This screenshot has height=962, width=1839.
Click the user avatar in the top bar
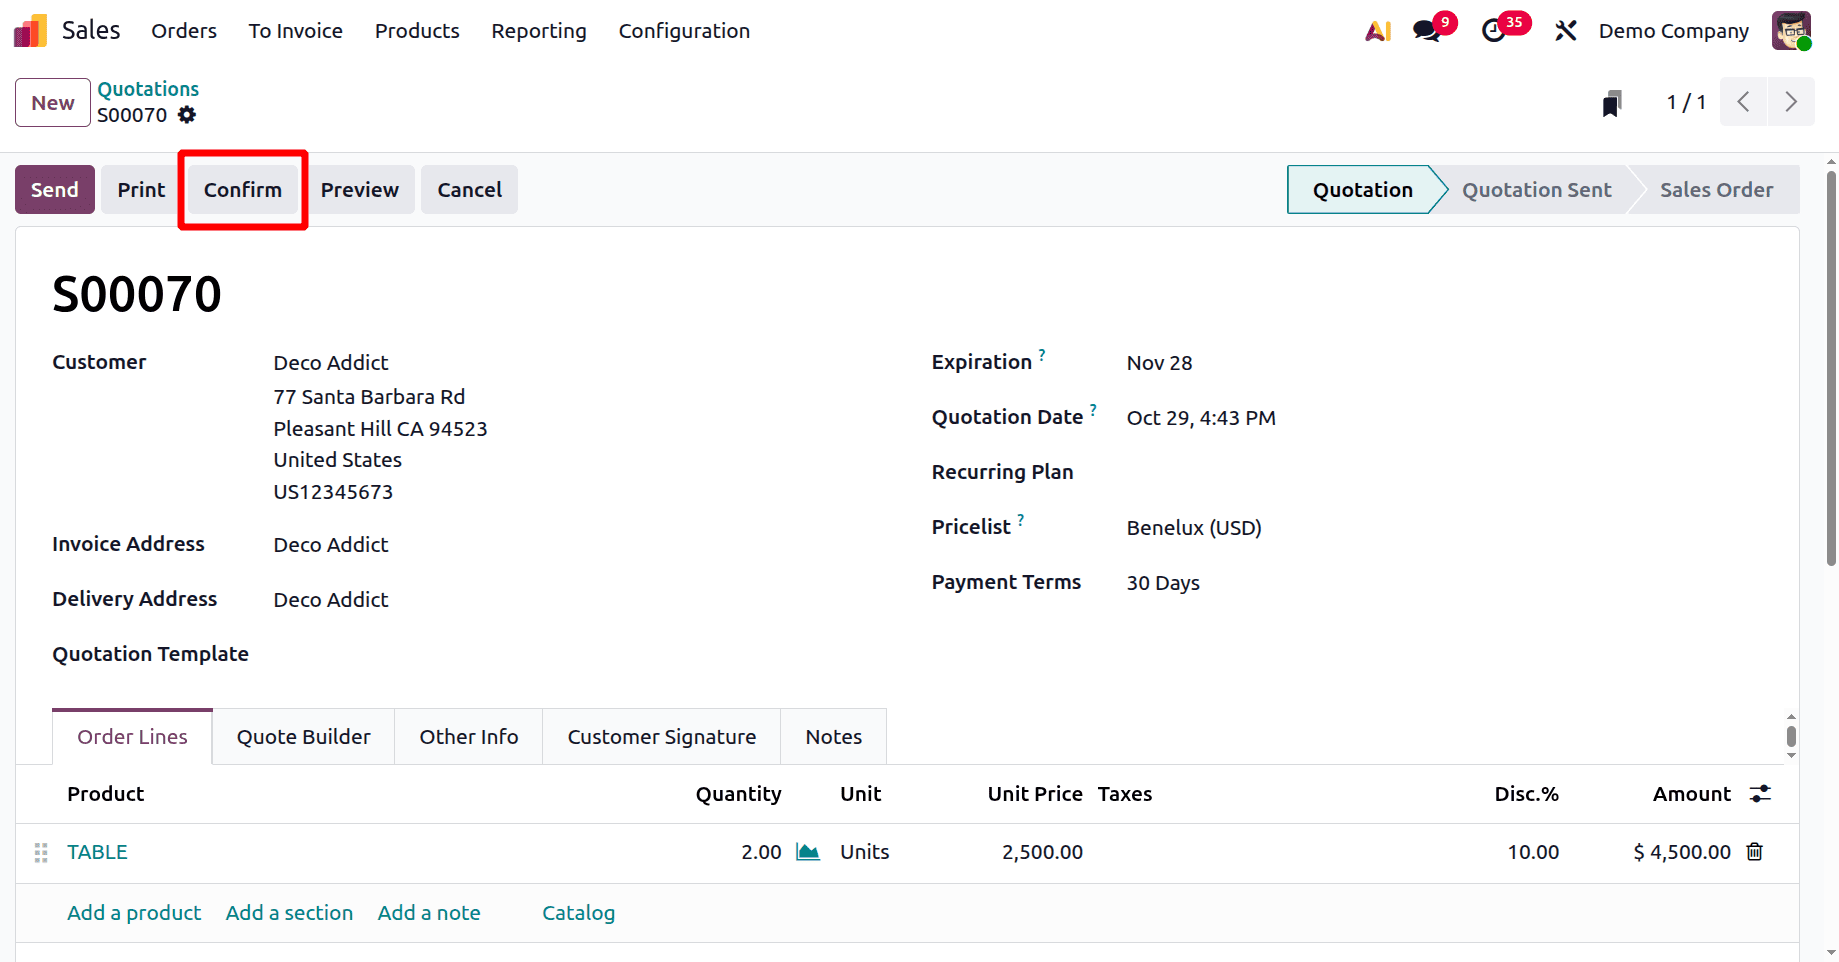[1791, 30]
